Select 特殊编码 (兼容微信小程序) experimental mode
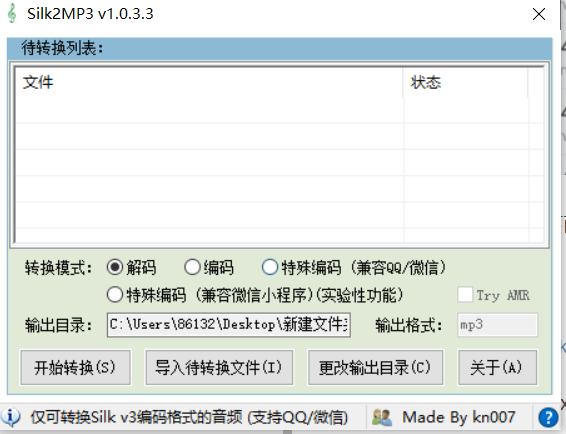Screen dimensions: 566x434 (115, 295)
